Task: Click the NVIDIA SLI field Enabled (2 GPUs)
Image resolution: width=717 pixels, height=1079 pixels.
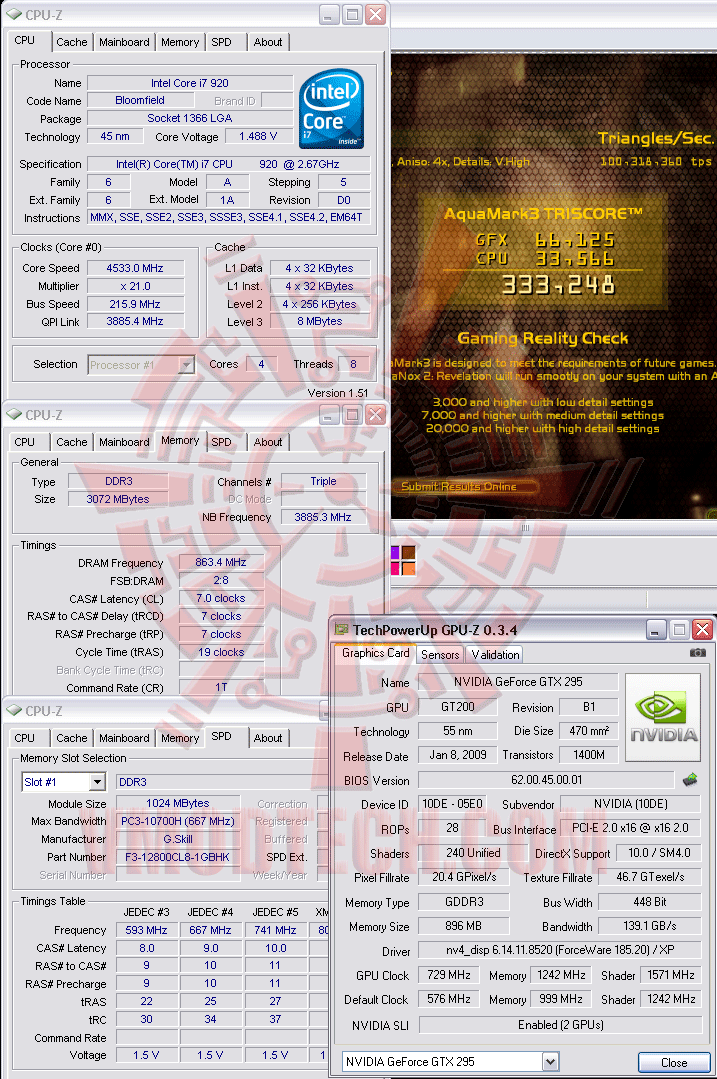Action: click(561, 1025)
